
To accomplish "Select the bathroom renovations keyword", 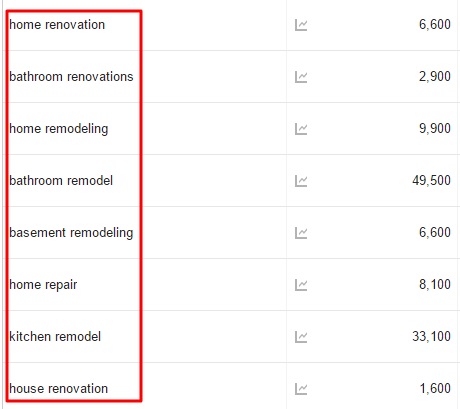I will tap(71, 77).
